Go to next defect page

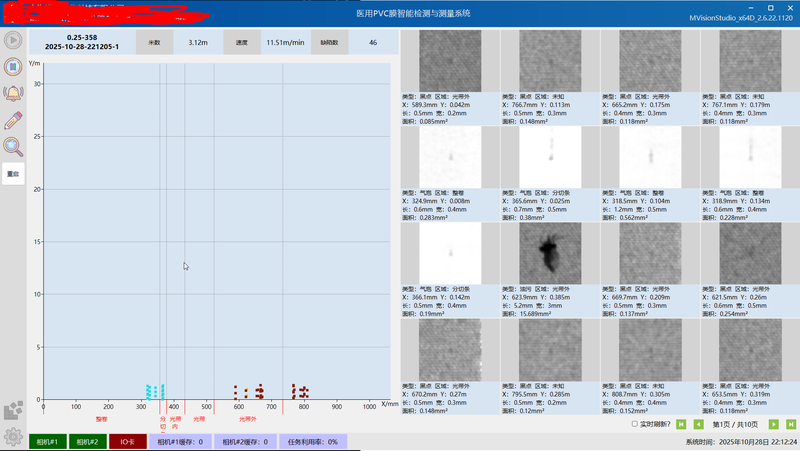tap(774, 425)
